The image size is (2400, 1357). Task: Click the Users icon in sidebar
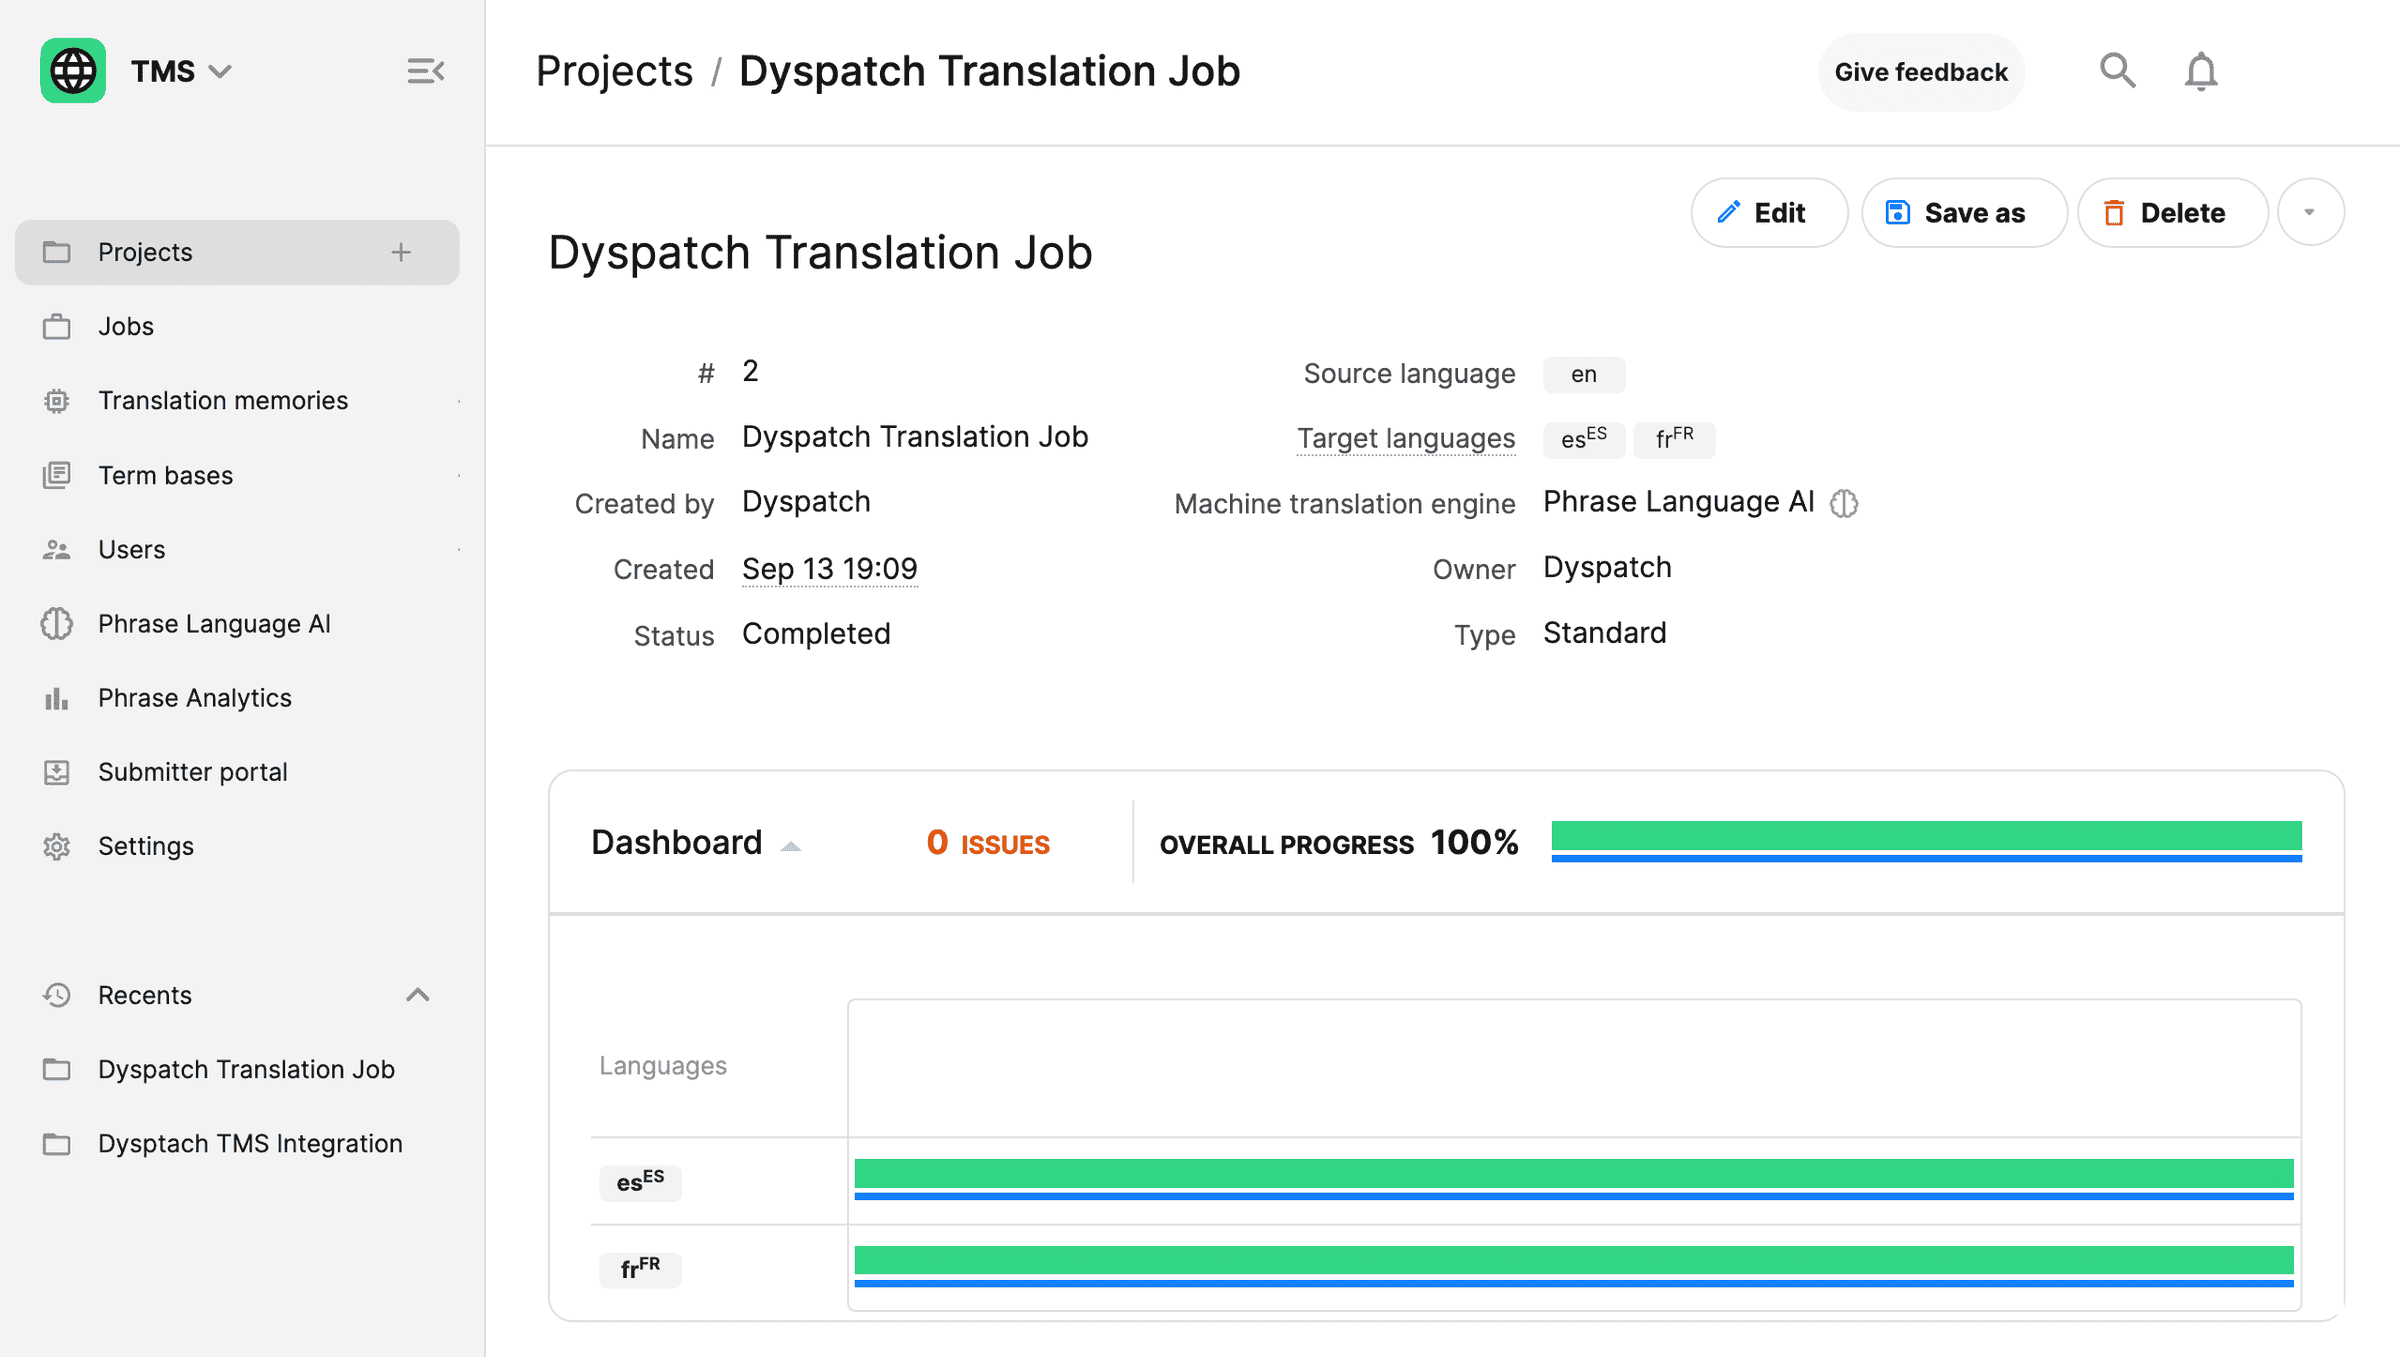click(x=57, y=549)
